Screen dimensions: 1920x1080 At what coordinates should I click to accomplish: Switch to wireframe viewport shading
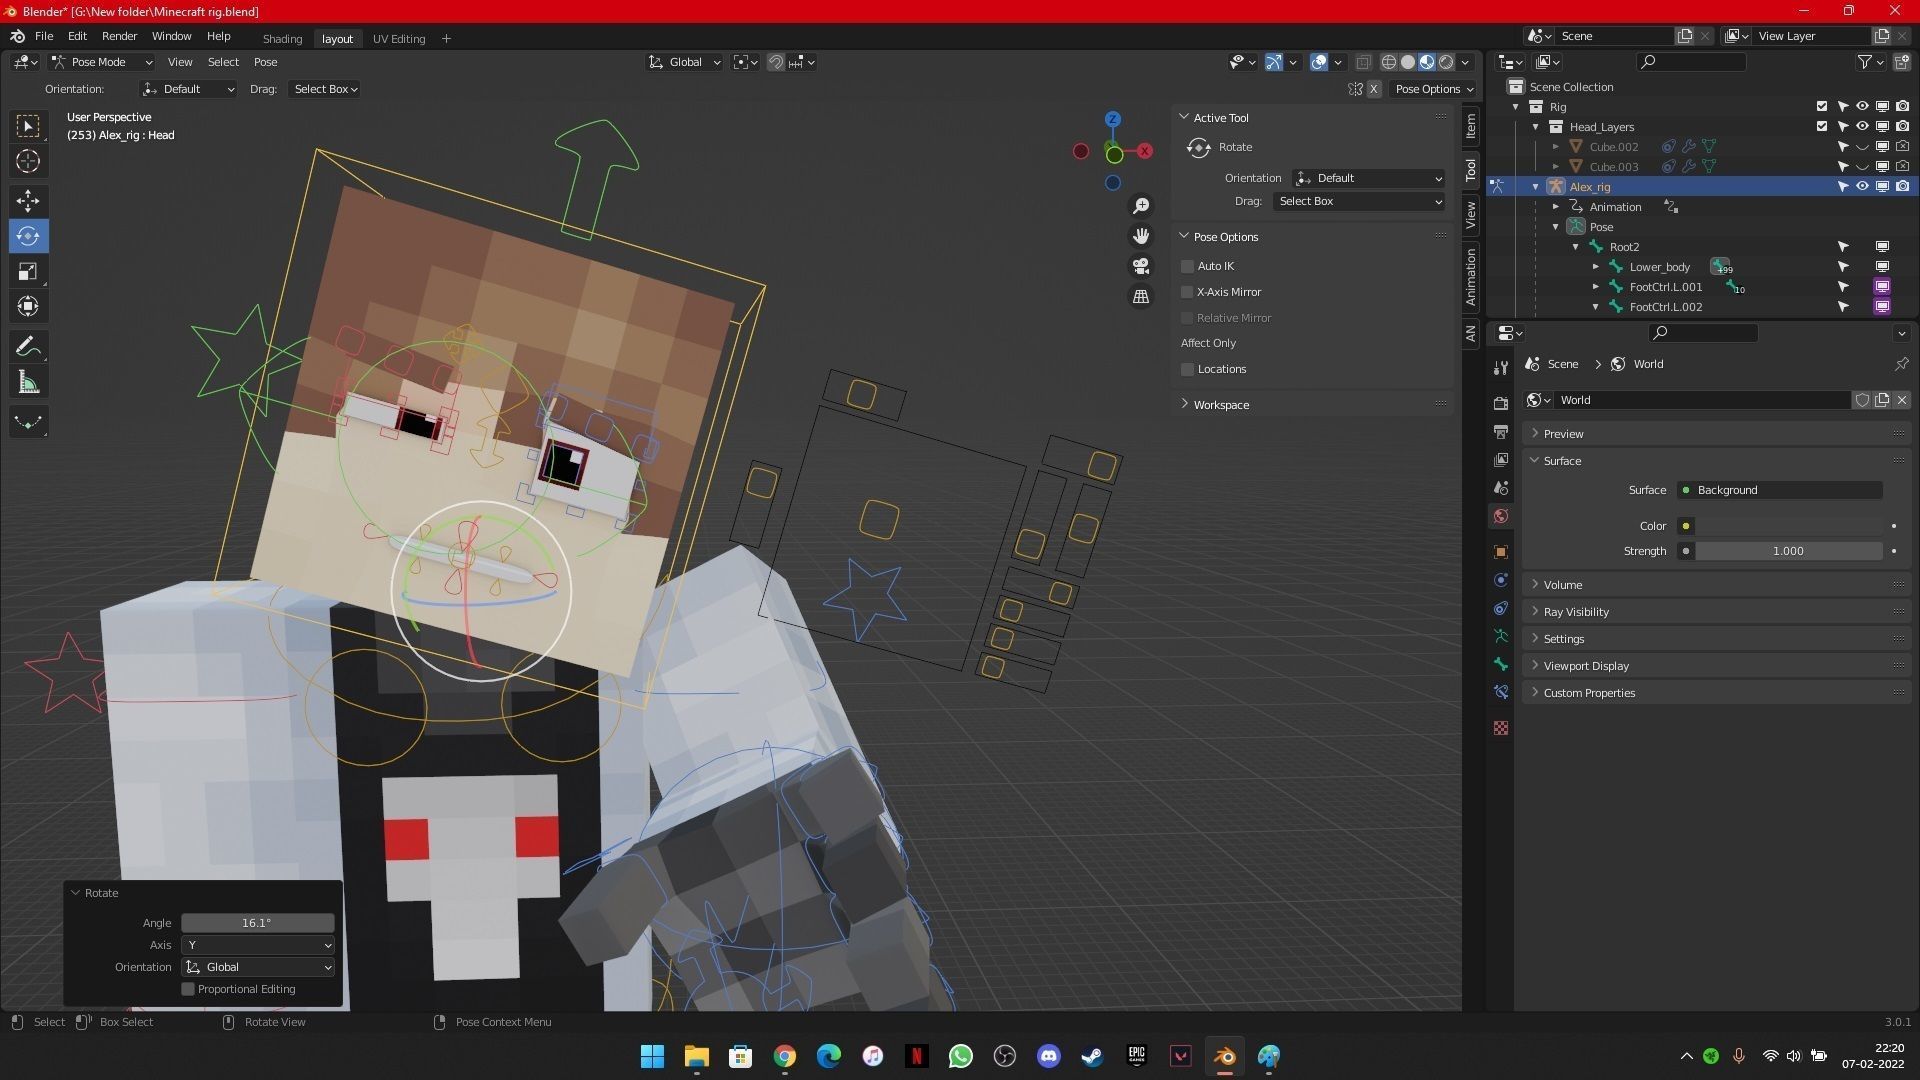(1389, 62)
